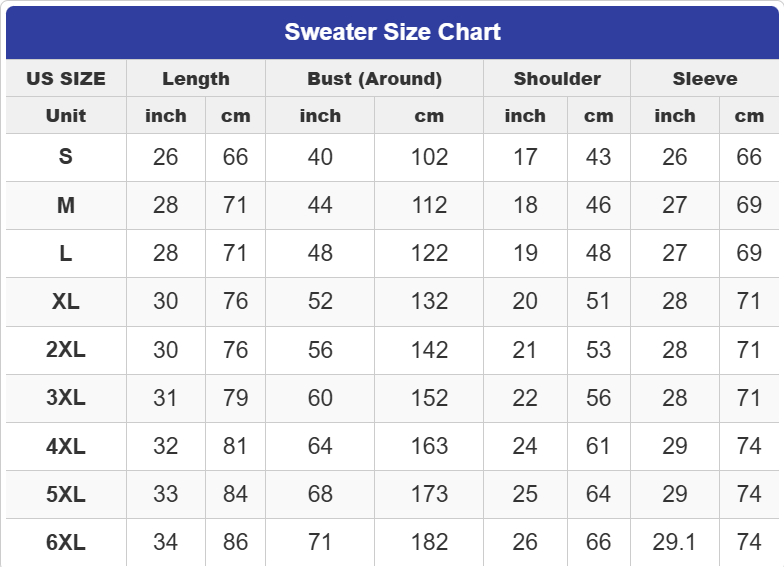This screenshot has height=567, width=784.
Task: Select the Sleeve column header
Action: tap(705, 79)
